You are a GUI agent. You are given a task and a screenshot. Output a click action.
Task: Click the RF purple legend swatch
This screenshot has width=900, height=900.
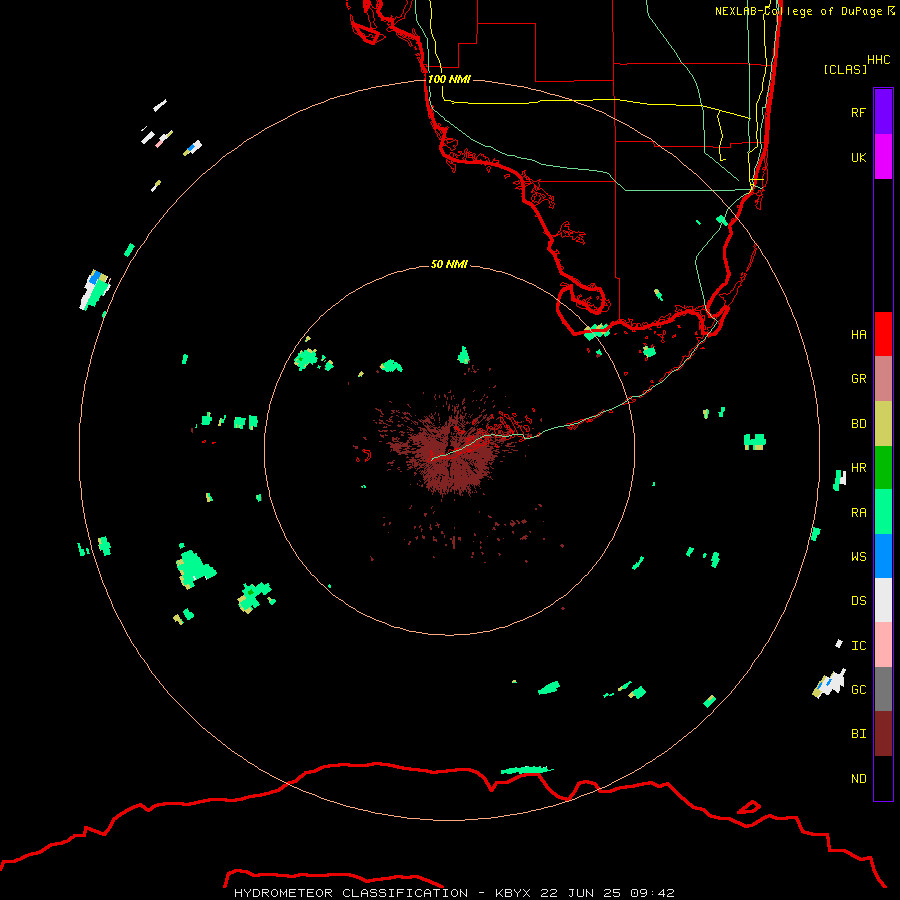pos(883,112)
